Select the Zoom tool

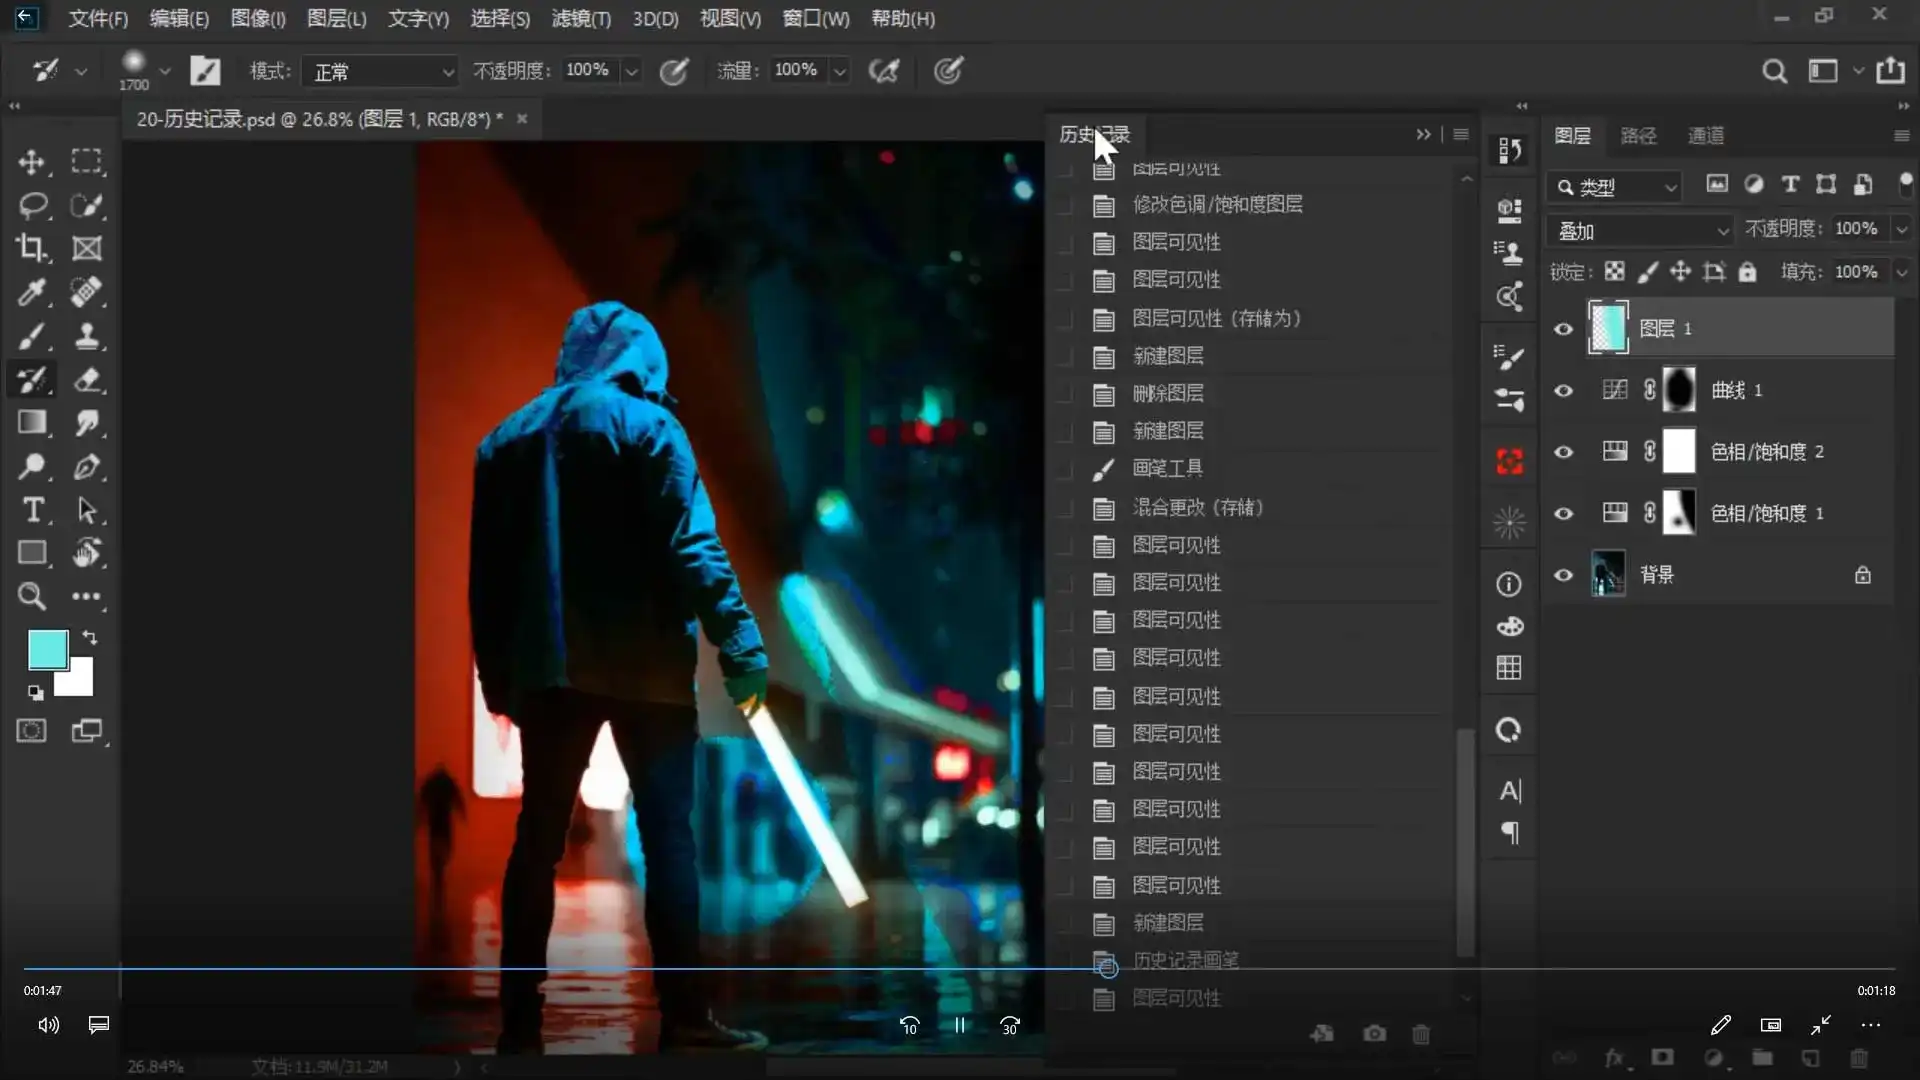point(33,596)
